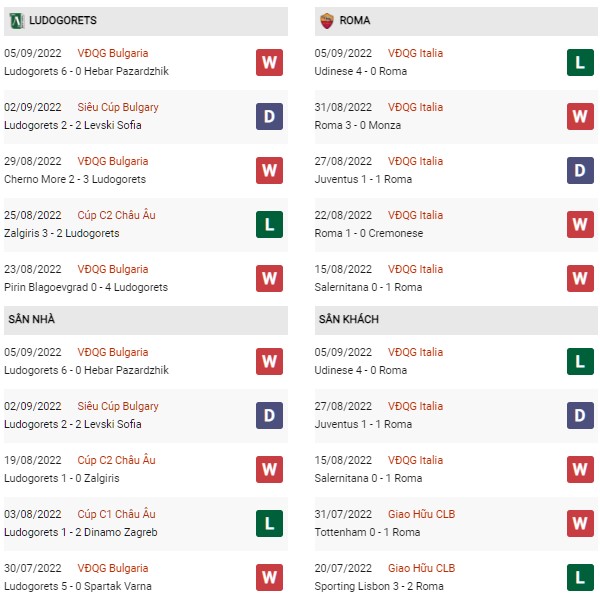
Task: Click W badge for Ludogorets 6-0 Hebar recent match
Action: [269, 62]
